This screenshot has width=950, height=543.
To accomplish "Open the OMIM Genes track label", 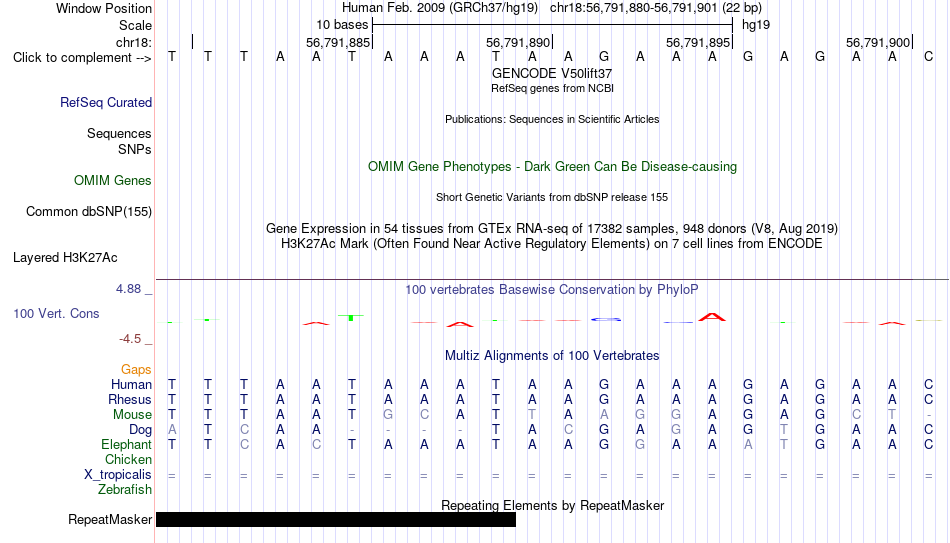I will 112,181.
